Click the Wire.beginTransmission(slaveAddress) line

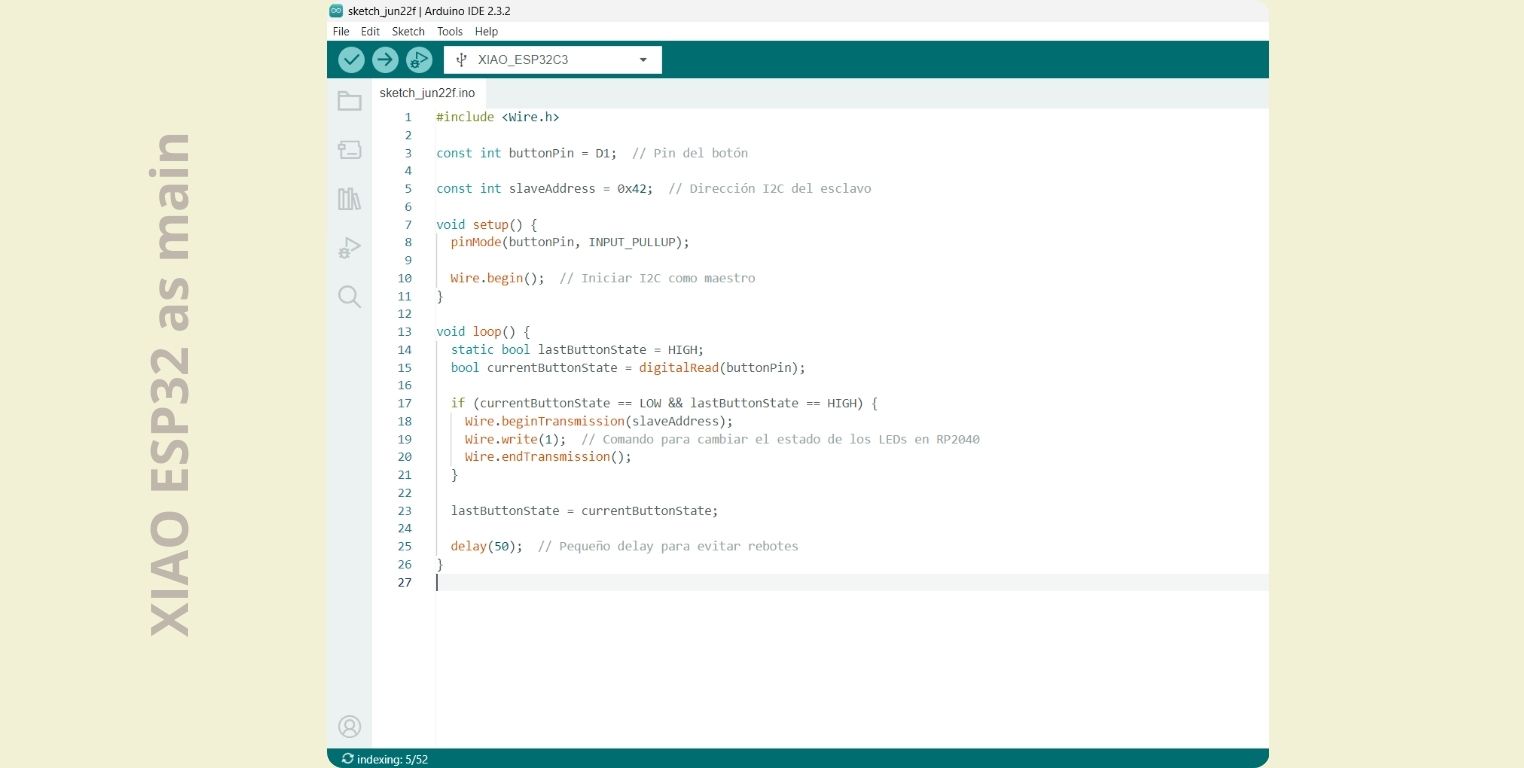click(x=599, y=421)
